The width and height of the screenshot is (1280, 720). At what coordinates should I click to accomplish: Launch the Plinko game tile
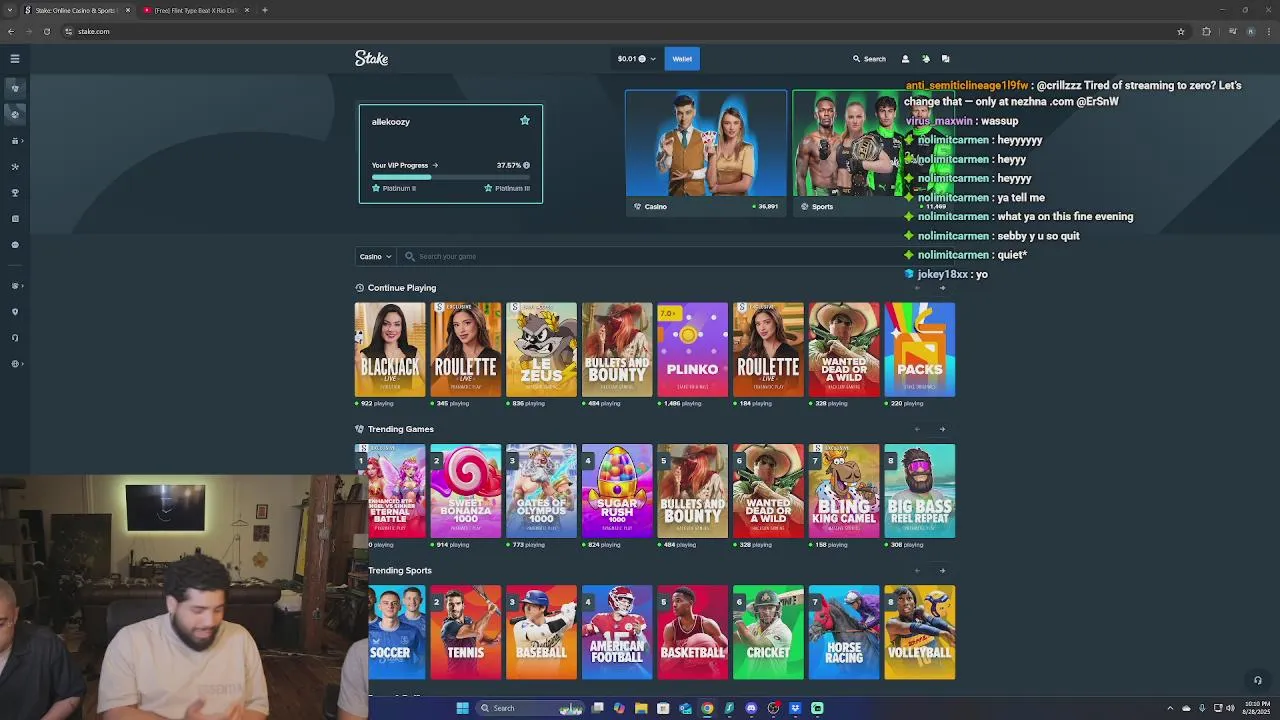click(692, 350)
